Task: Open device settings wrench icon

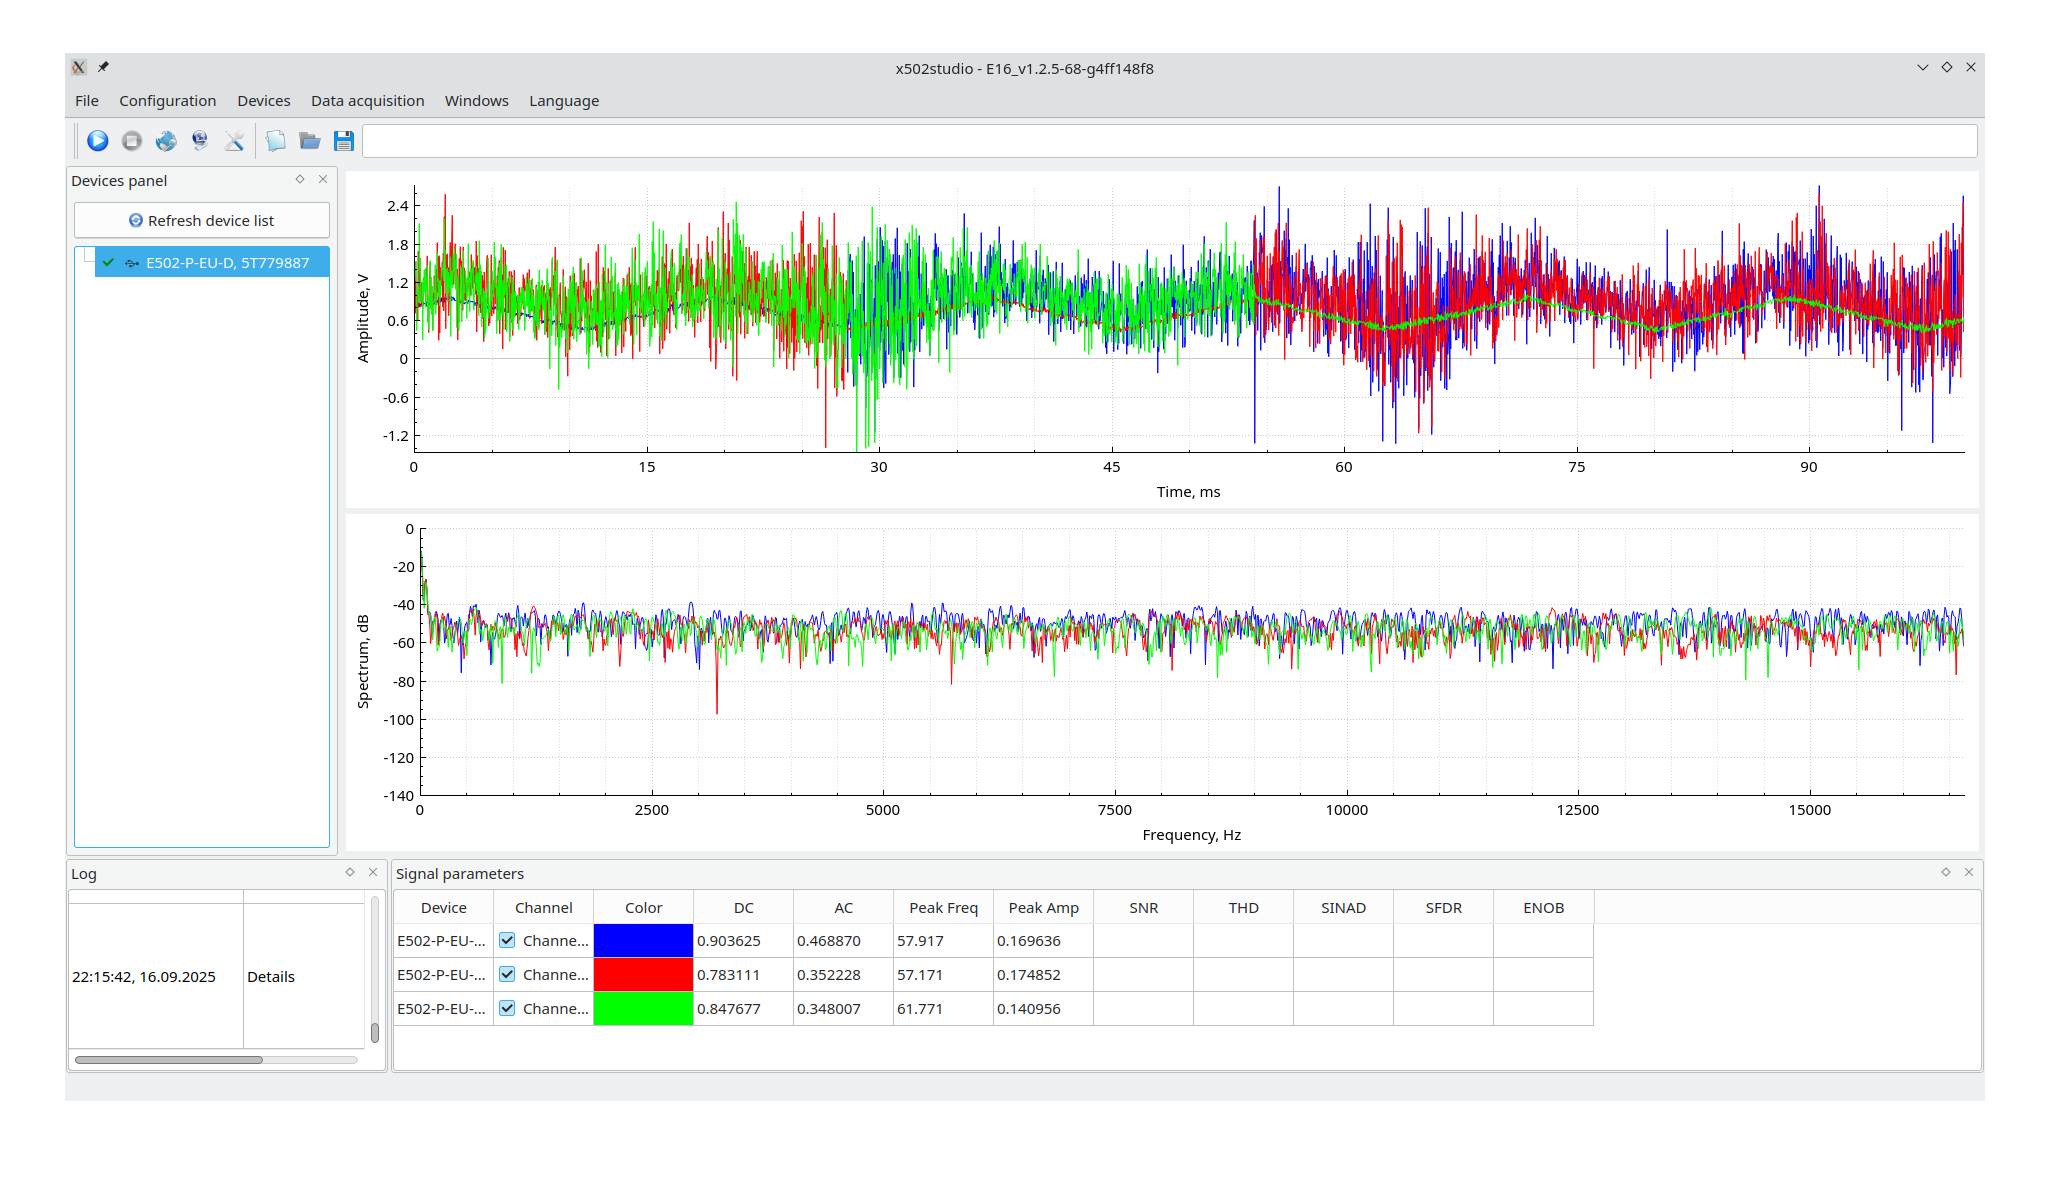Action: [x=234, y=141]
